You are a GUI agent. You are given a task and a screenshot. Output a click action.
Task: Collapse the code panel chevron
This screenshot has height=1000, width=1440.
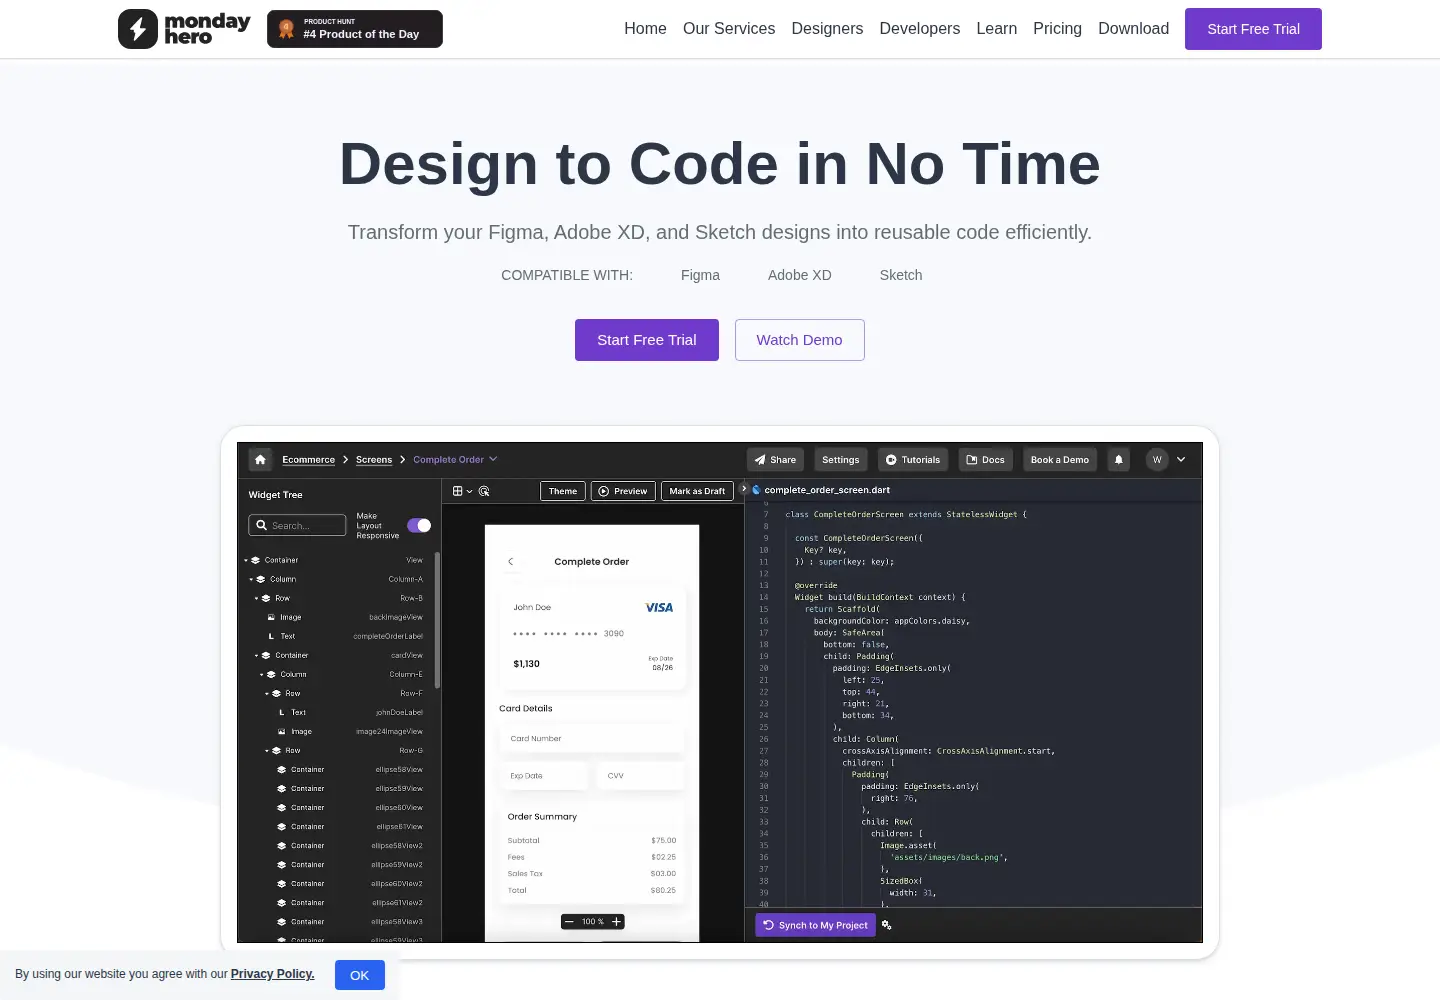tap(743, 489)
